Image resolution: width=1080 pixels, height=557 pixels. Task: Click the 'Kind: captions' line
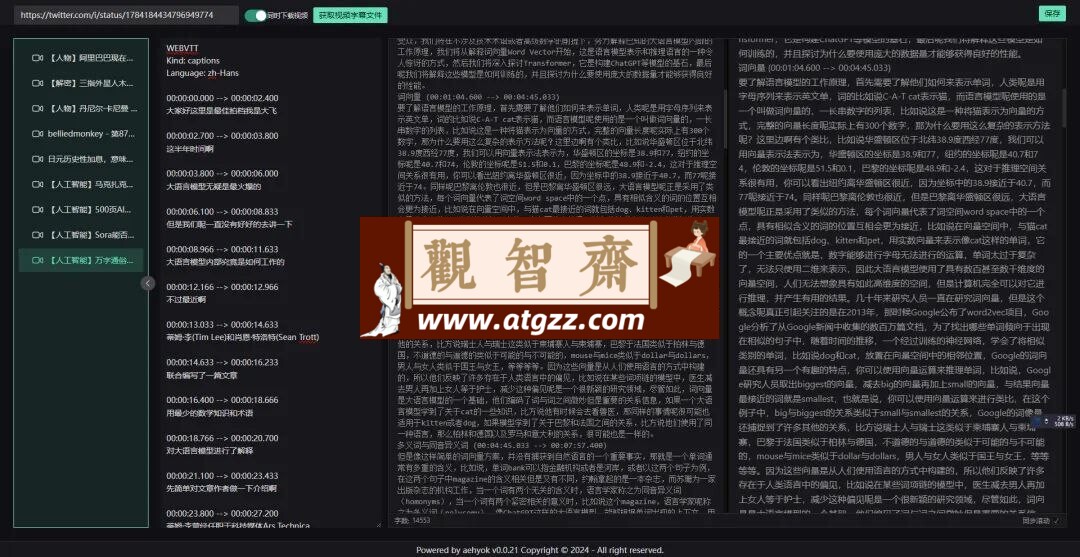point(194,61)
